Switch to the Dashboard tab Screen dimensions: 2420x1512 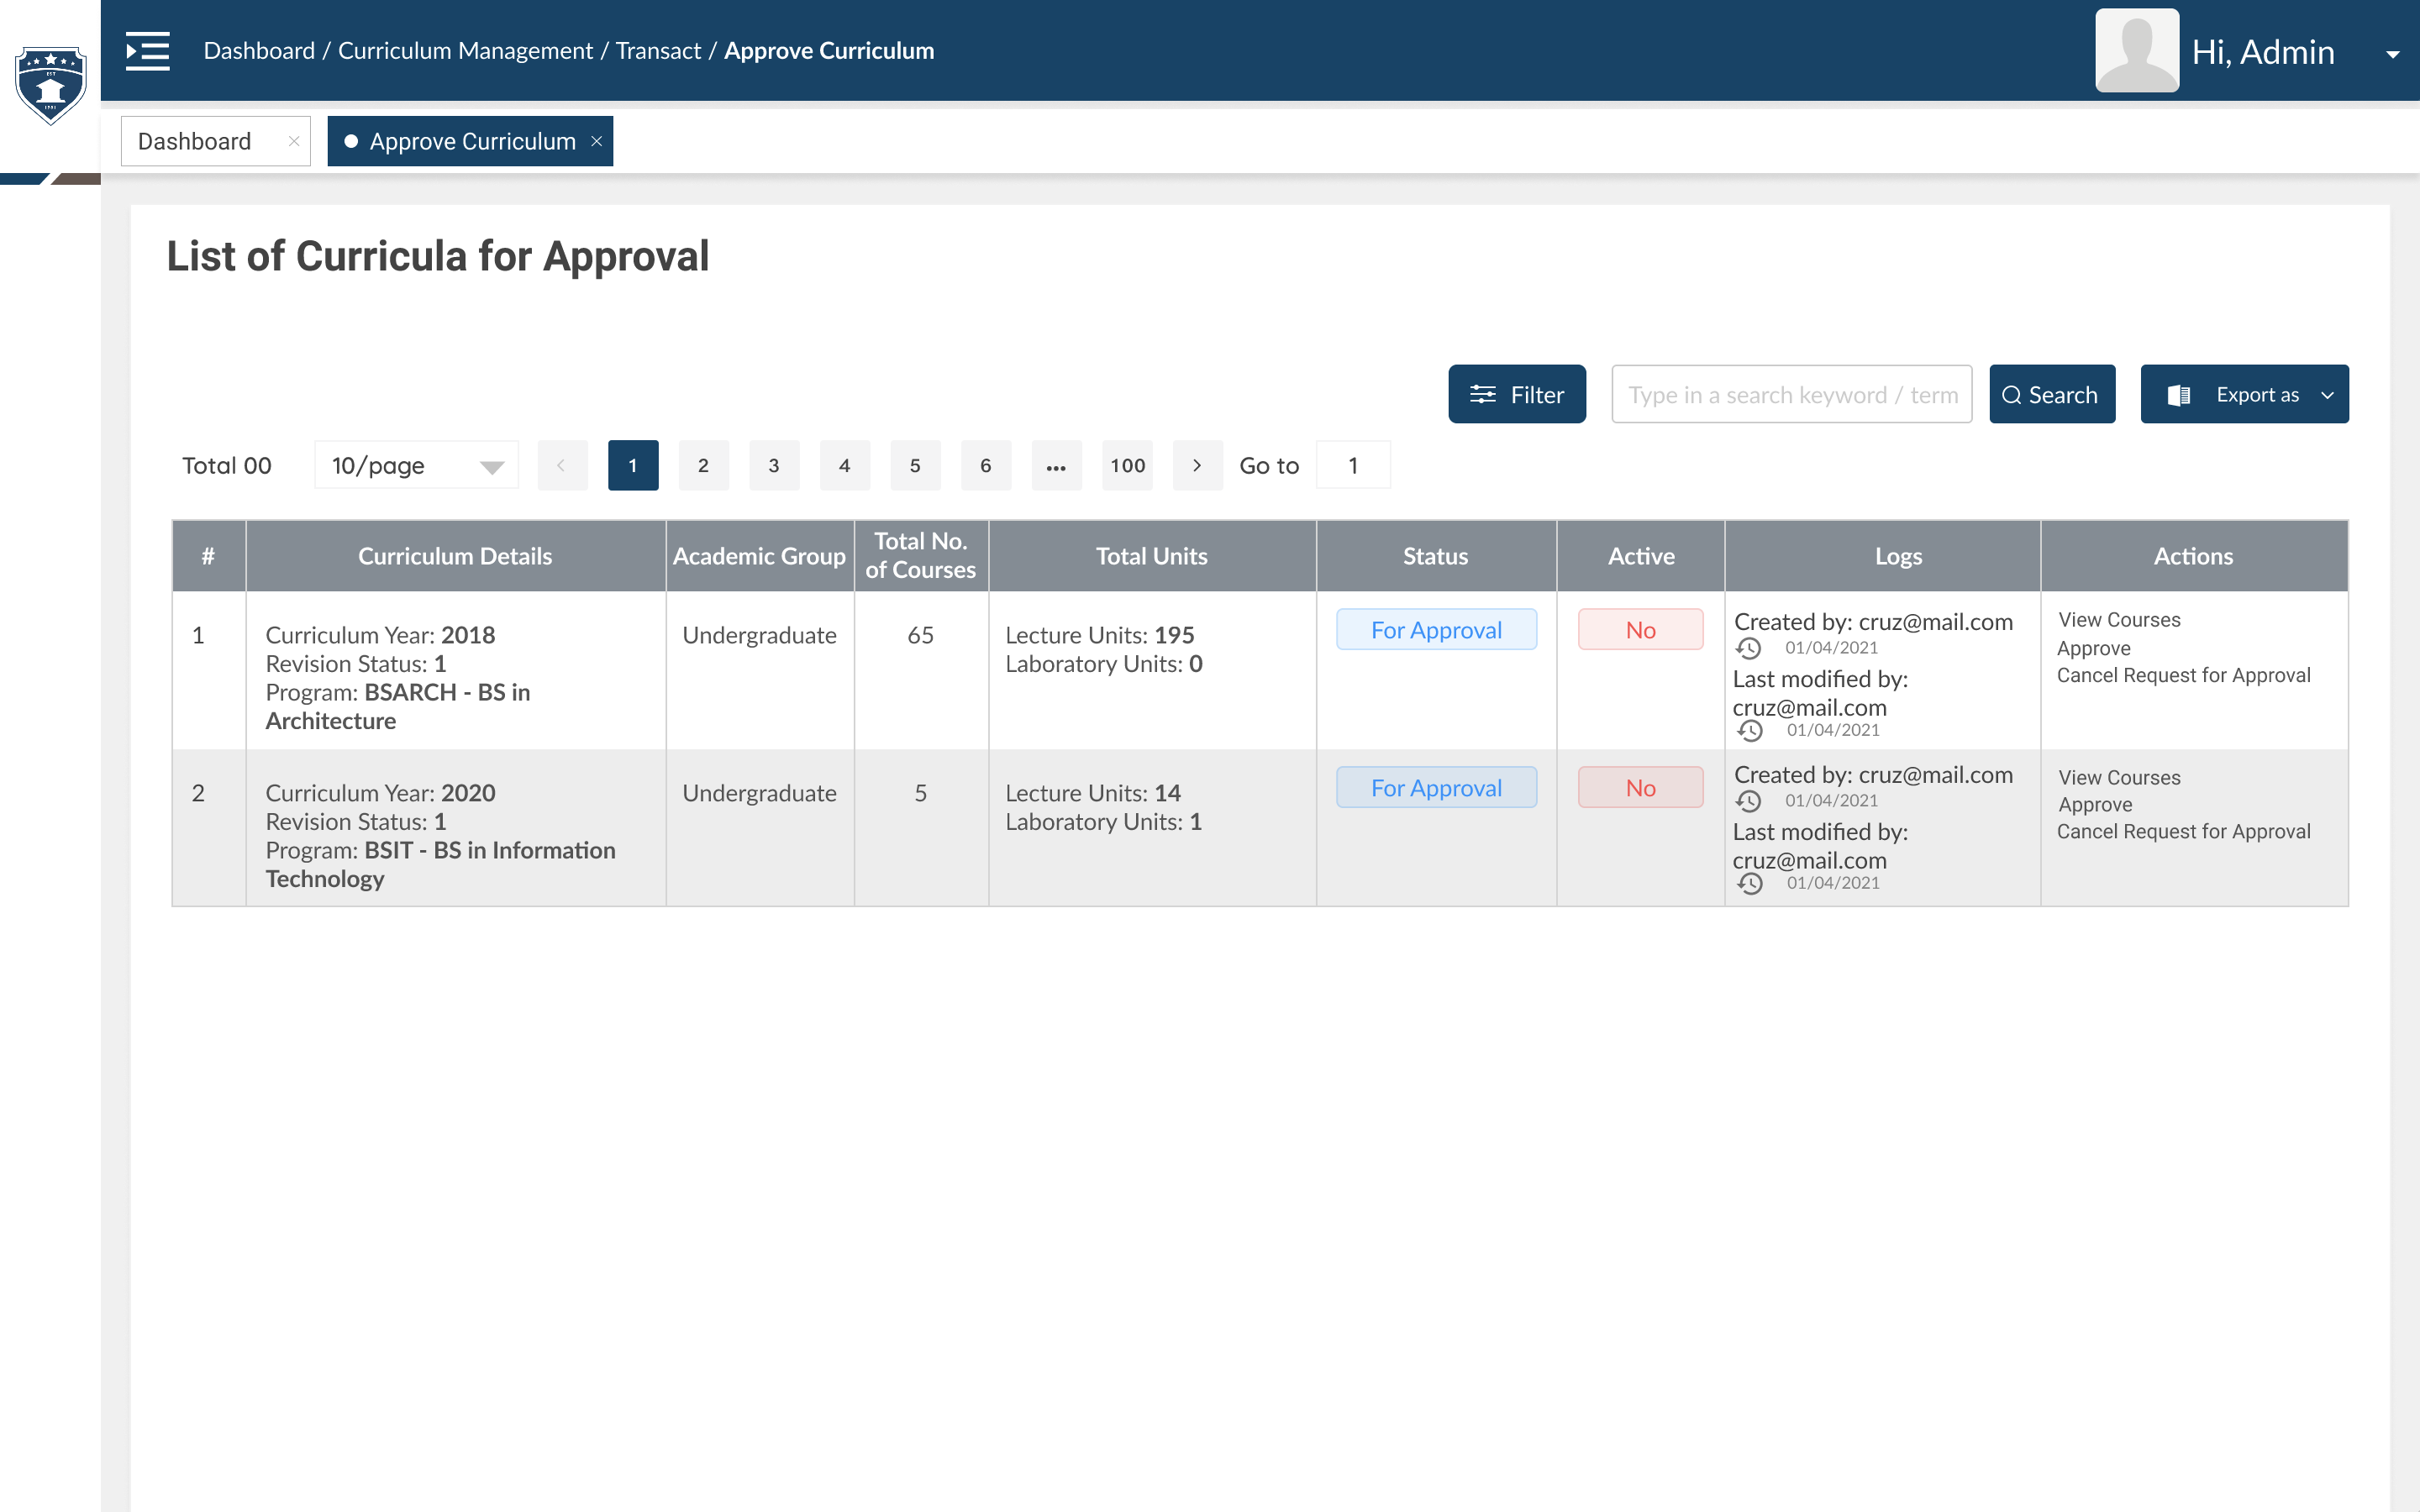click(195, 141)
